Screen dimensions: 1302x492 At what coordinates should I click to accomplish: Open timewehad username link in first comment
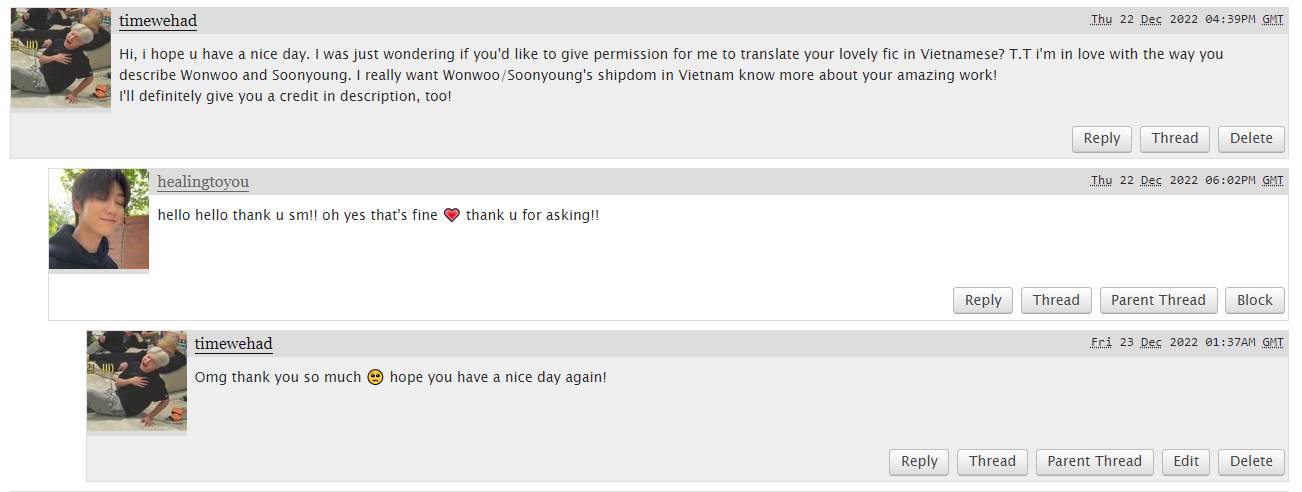click(158, 21)
